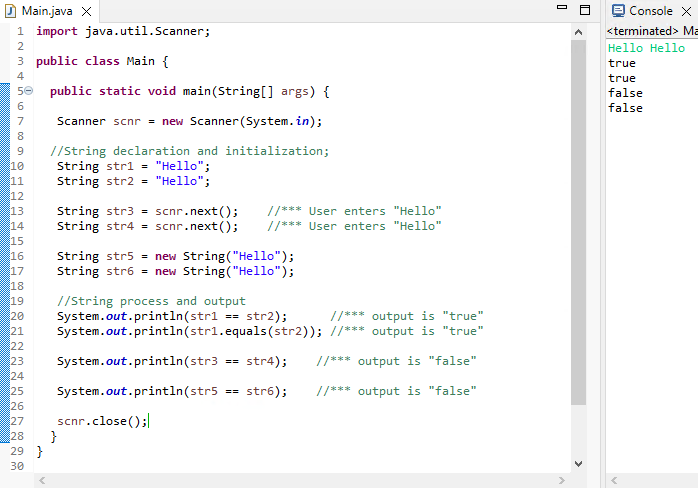Click the editor vertical scrollbar down arrow
This screenshot has width=698, height=488.
click(578, 464)
